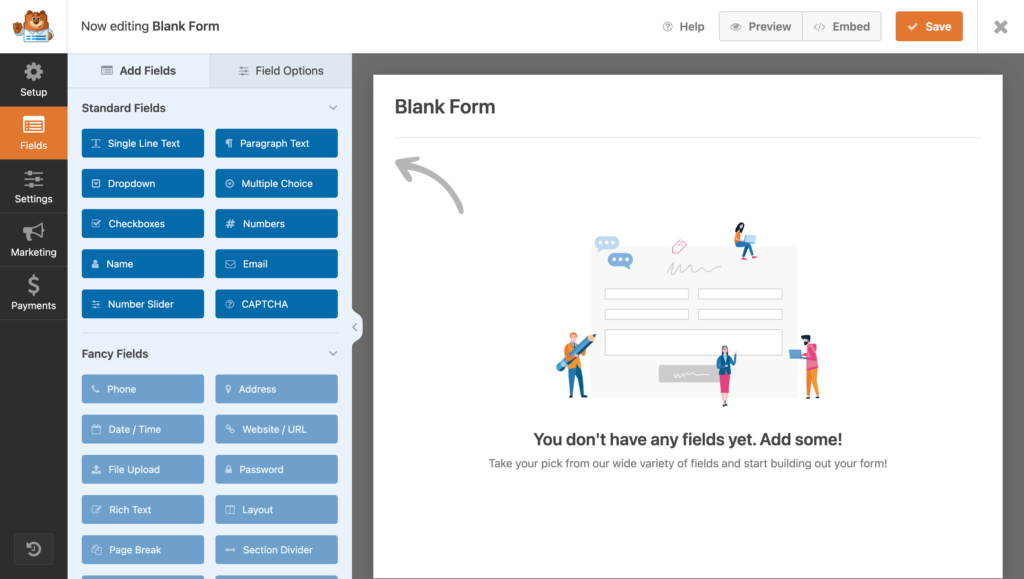Switch to the Field Options tab

pos(280,71)
